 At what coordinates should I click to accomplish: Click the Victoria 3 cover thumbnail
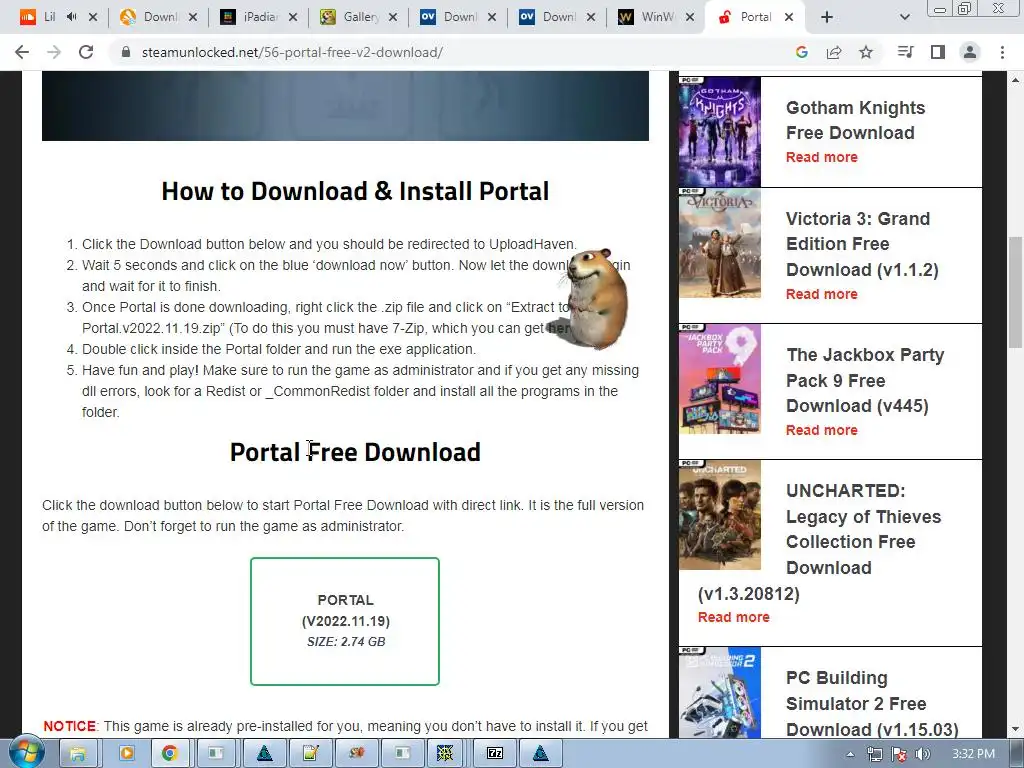pos(720,244)
